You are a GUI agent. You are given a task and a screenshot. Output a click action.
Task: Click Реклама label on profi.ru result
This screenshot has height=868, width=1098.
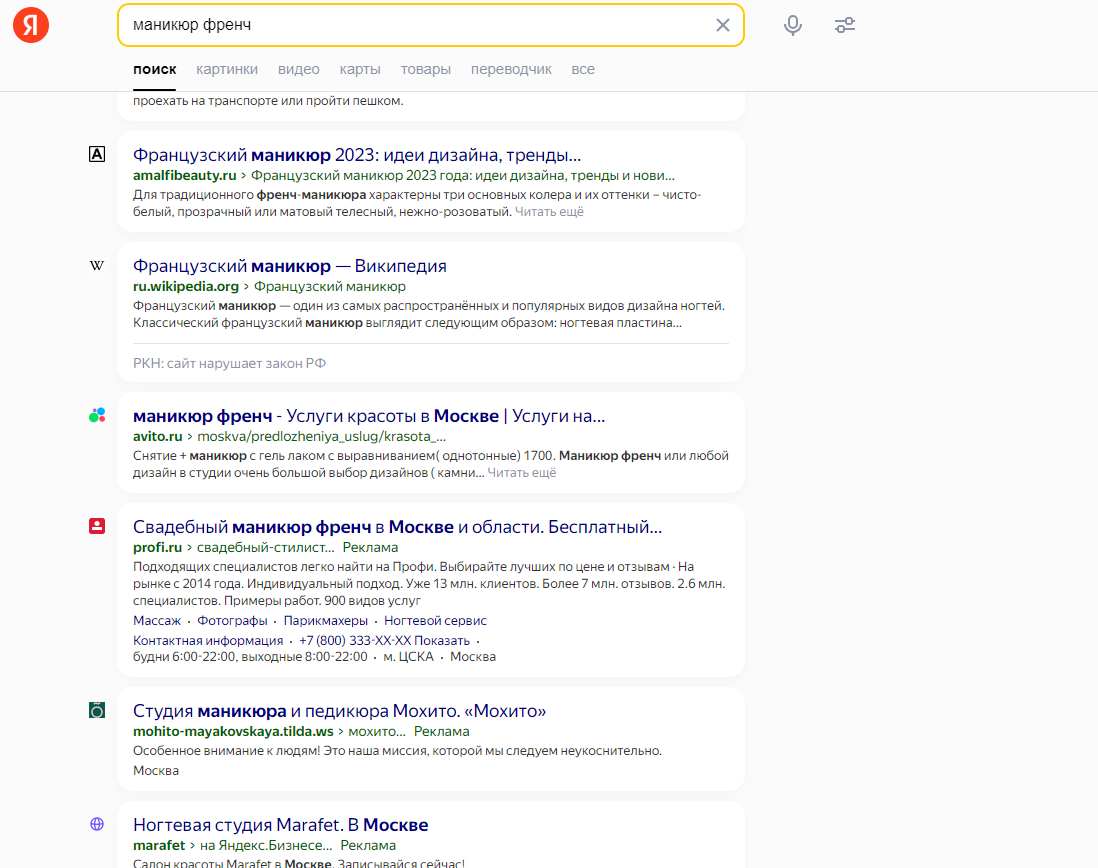coord(370,547)
